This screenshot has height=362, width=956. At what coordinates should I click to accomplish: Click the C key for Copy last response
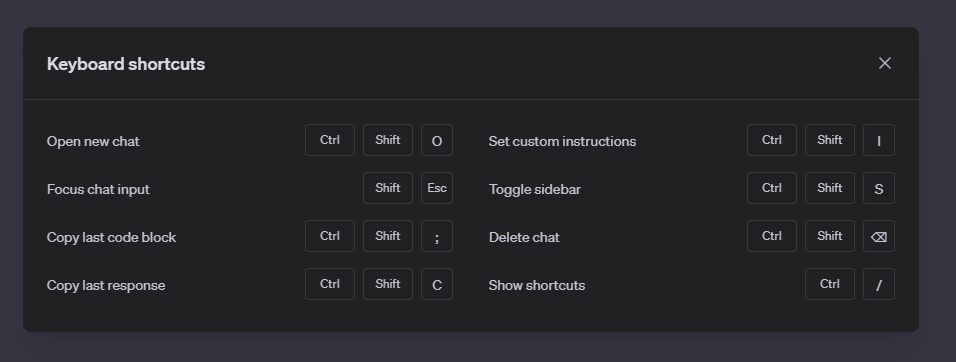(x=437, y=285)
